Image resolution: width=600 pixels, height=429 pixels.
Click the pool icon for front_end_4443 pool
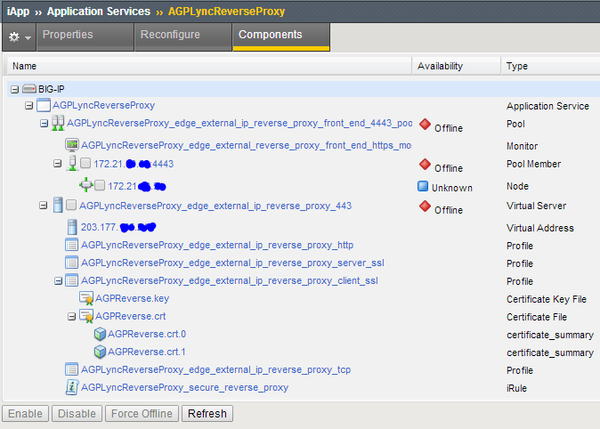click(x=57, y=123)
